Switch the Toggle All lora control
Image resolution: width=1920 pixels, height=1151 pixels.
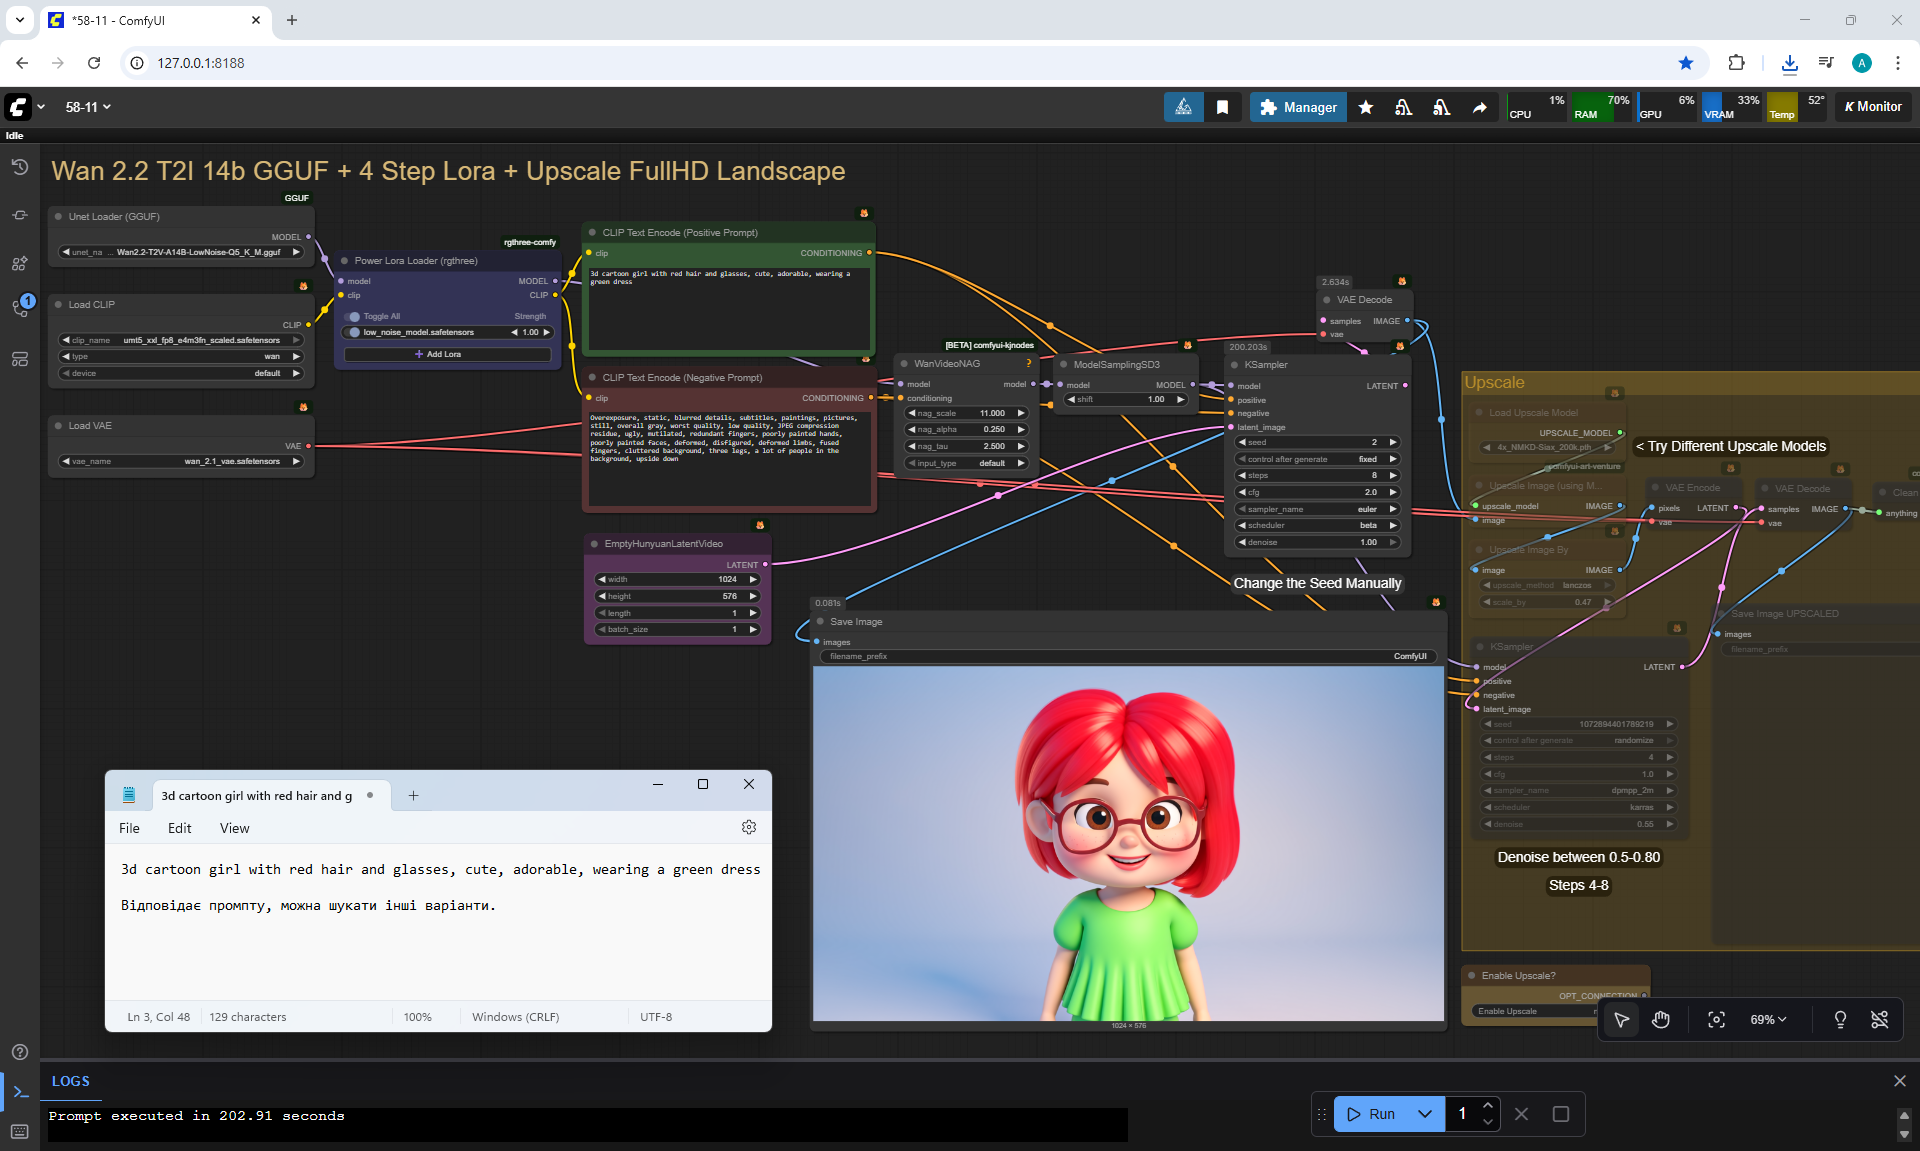[x=353, y=316]
